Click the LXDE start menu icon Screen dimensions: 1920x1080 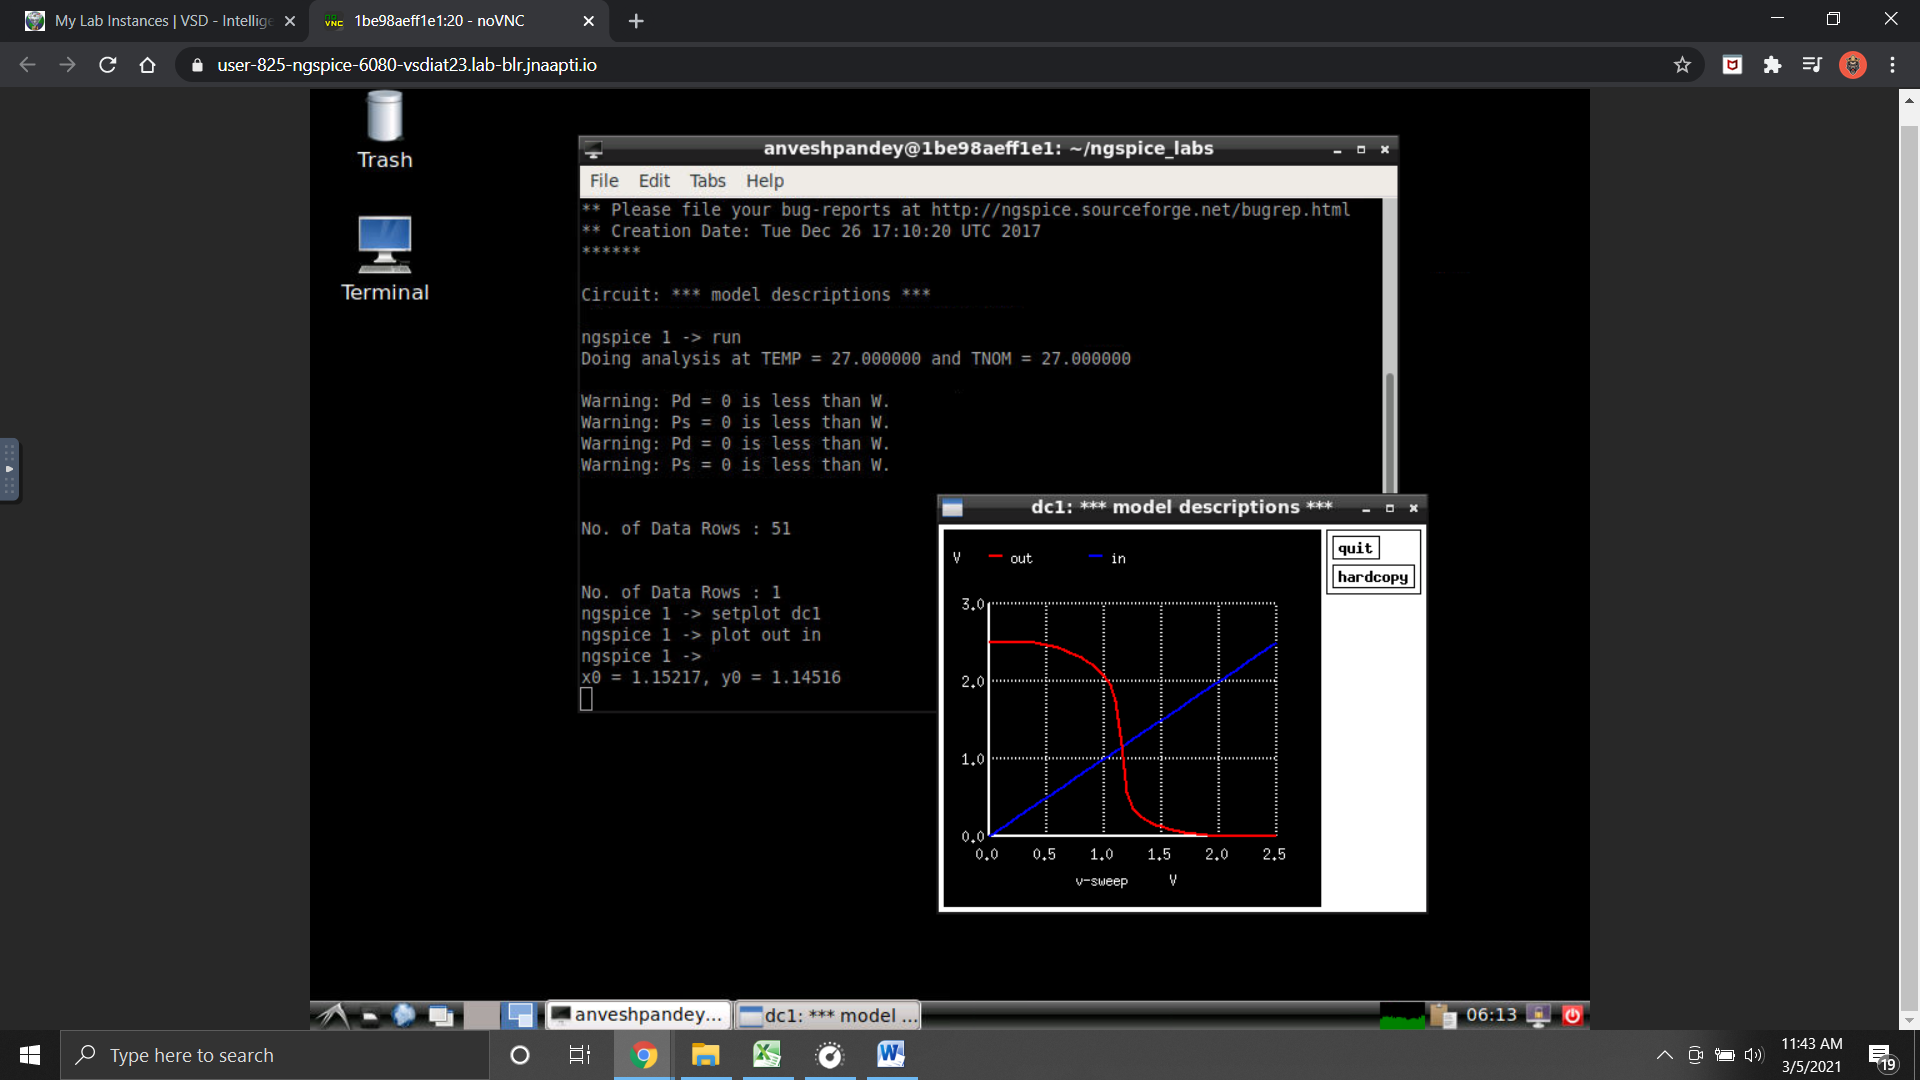pyautogui.click(x=333, y=1015)
